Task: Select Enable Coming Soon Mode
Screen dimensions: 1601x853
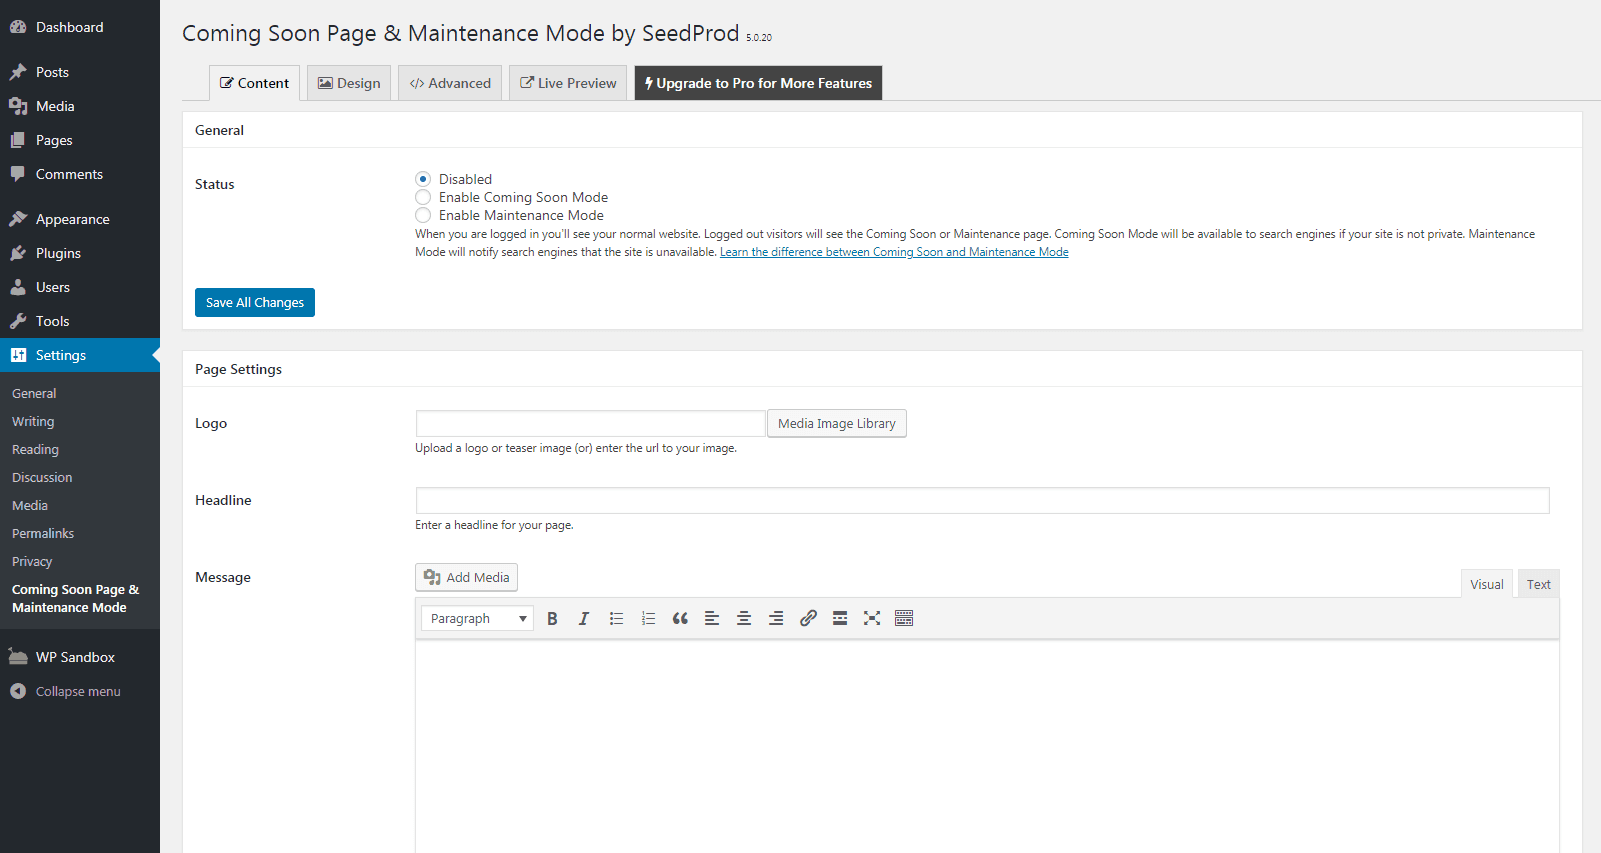Action: pos(423,197)
